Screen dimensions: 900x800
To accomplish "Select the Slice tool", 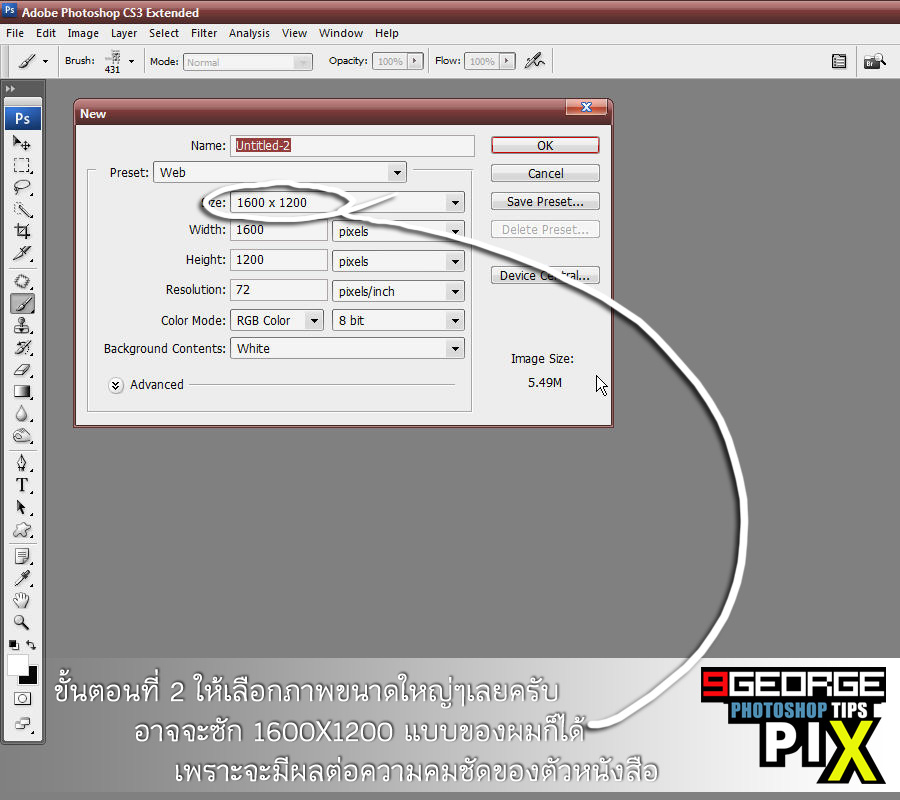I will (x=22, y=253).
